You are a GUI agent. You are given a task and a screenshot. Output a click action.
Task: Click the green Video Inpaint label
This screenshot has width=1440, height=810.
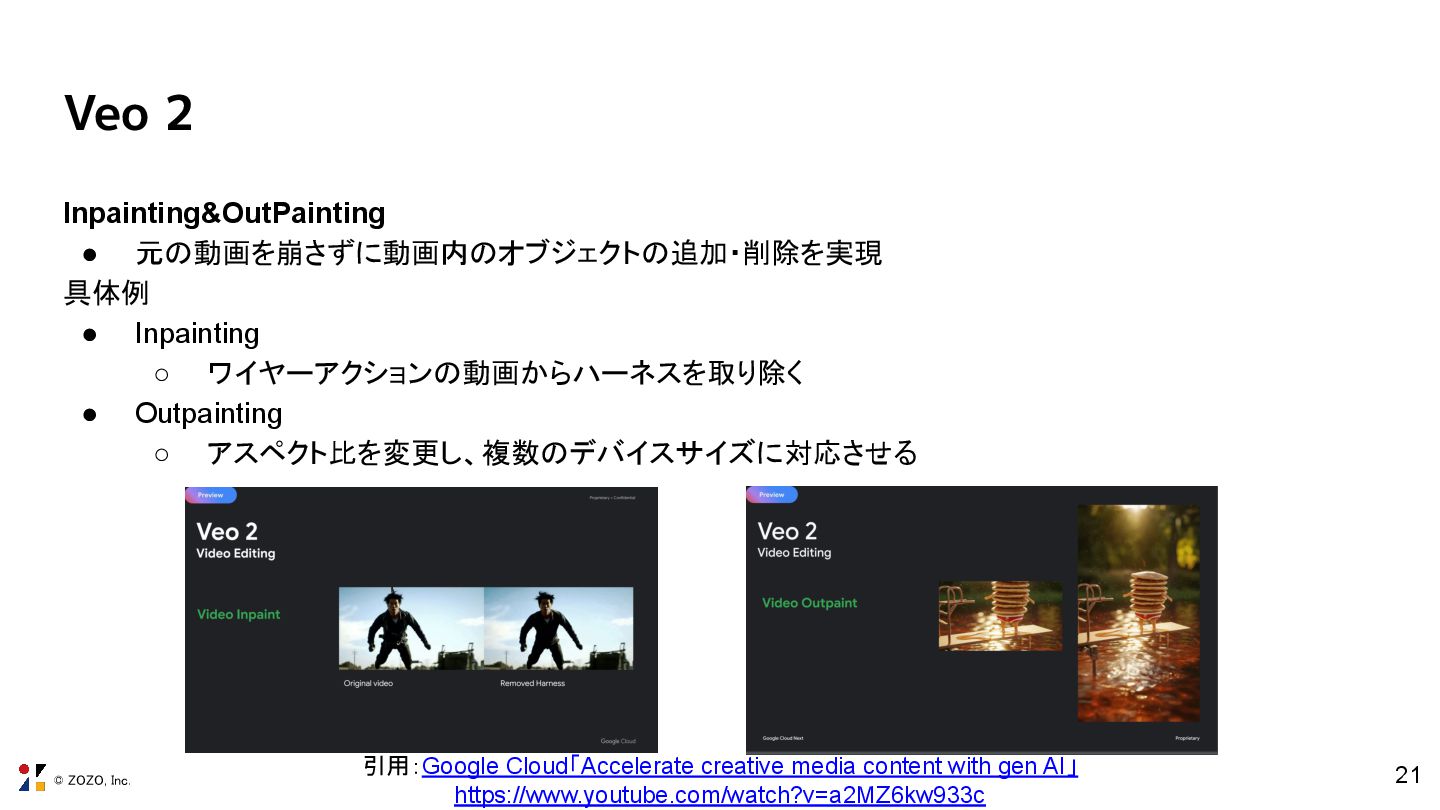click(238, 614)
